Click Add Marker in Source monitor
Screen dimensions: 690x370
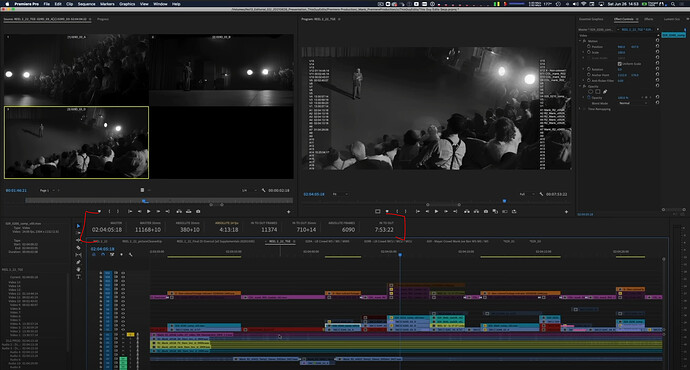coord(99,212)
